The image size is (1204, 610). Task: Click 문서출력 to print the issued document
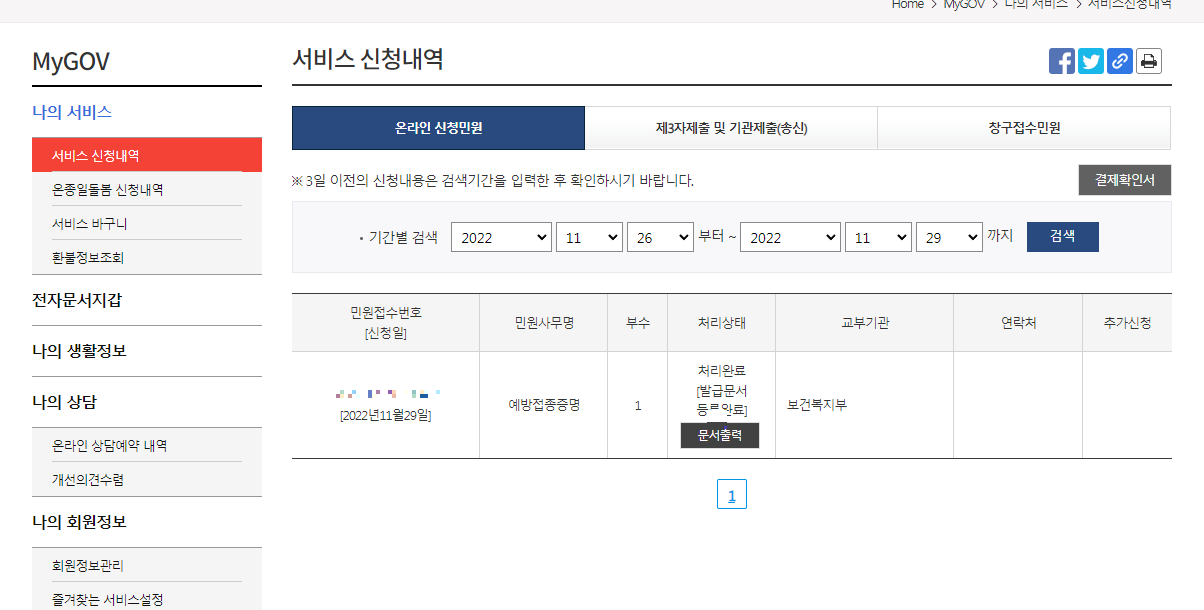tap(719, 435)
